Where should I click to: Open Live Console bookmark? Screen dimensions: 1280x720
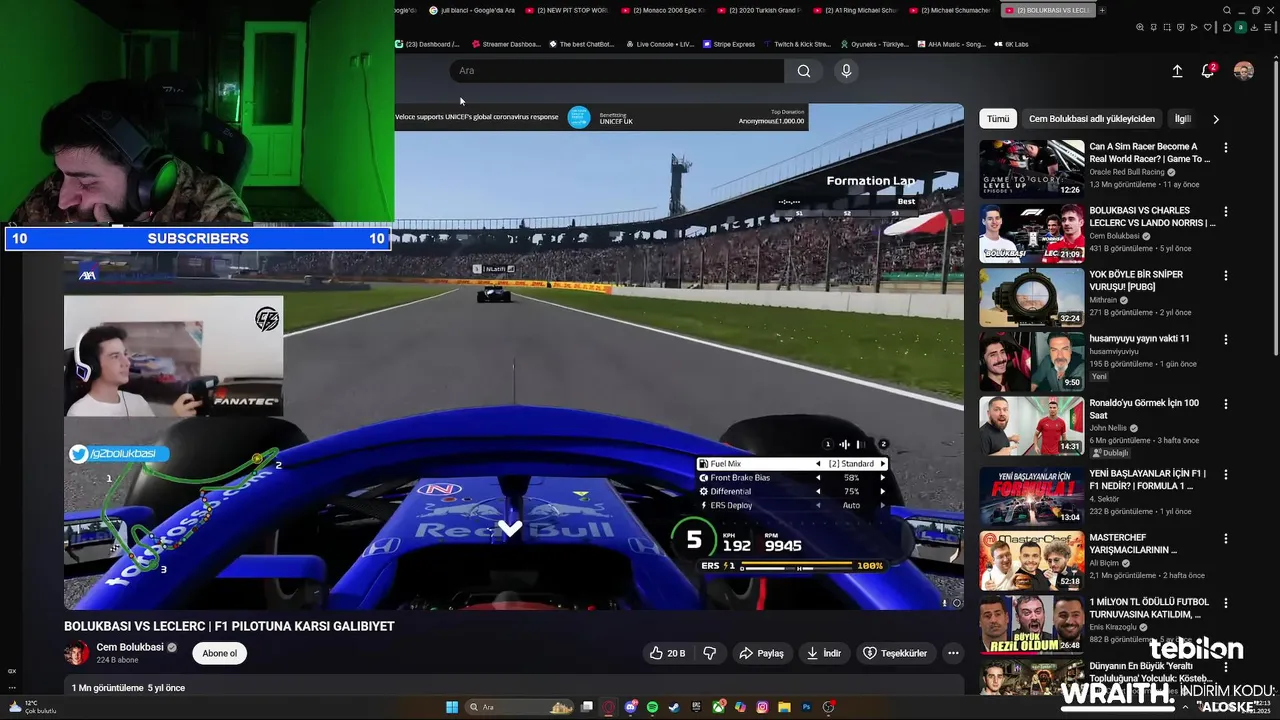coord(659,44)
